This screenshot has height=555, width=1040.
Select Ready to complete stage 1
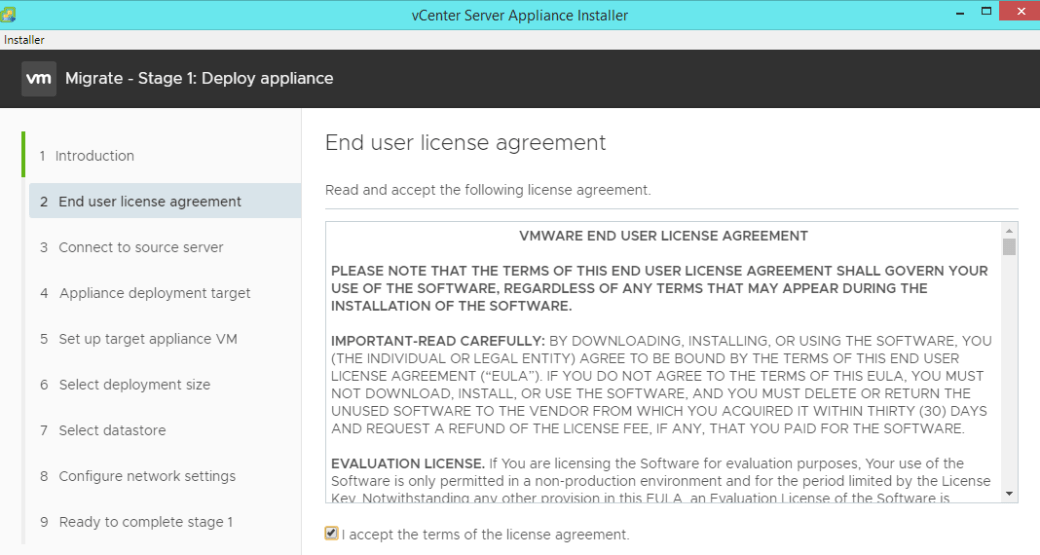click(x=145, y=522)
